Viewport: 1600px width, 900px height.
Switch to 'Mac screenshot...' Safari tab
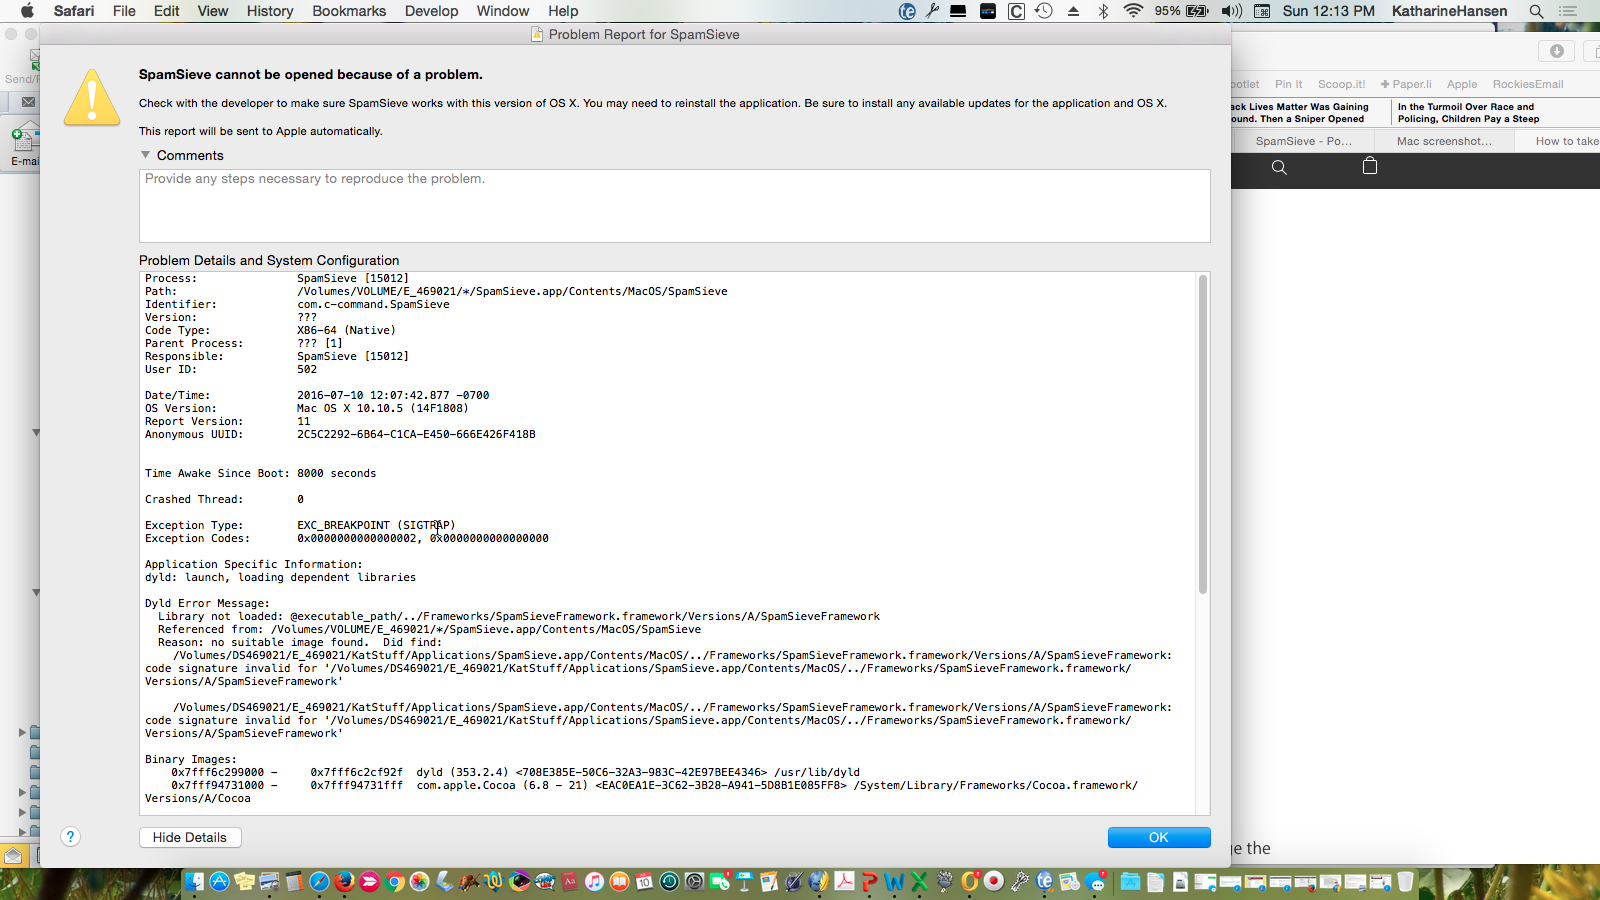pos(1444,141)
